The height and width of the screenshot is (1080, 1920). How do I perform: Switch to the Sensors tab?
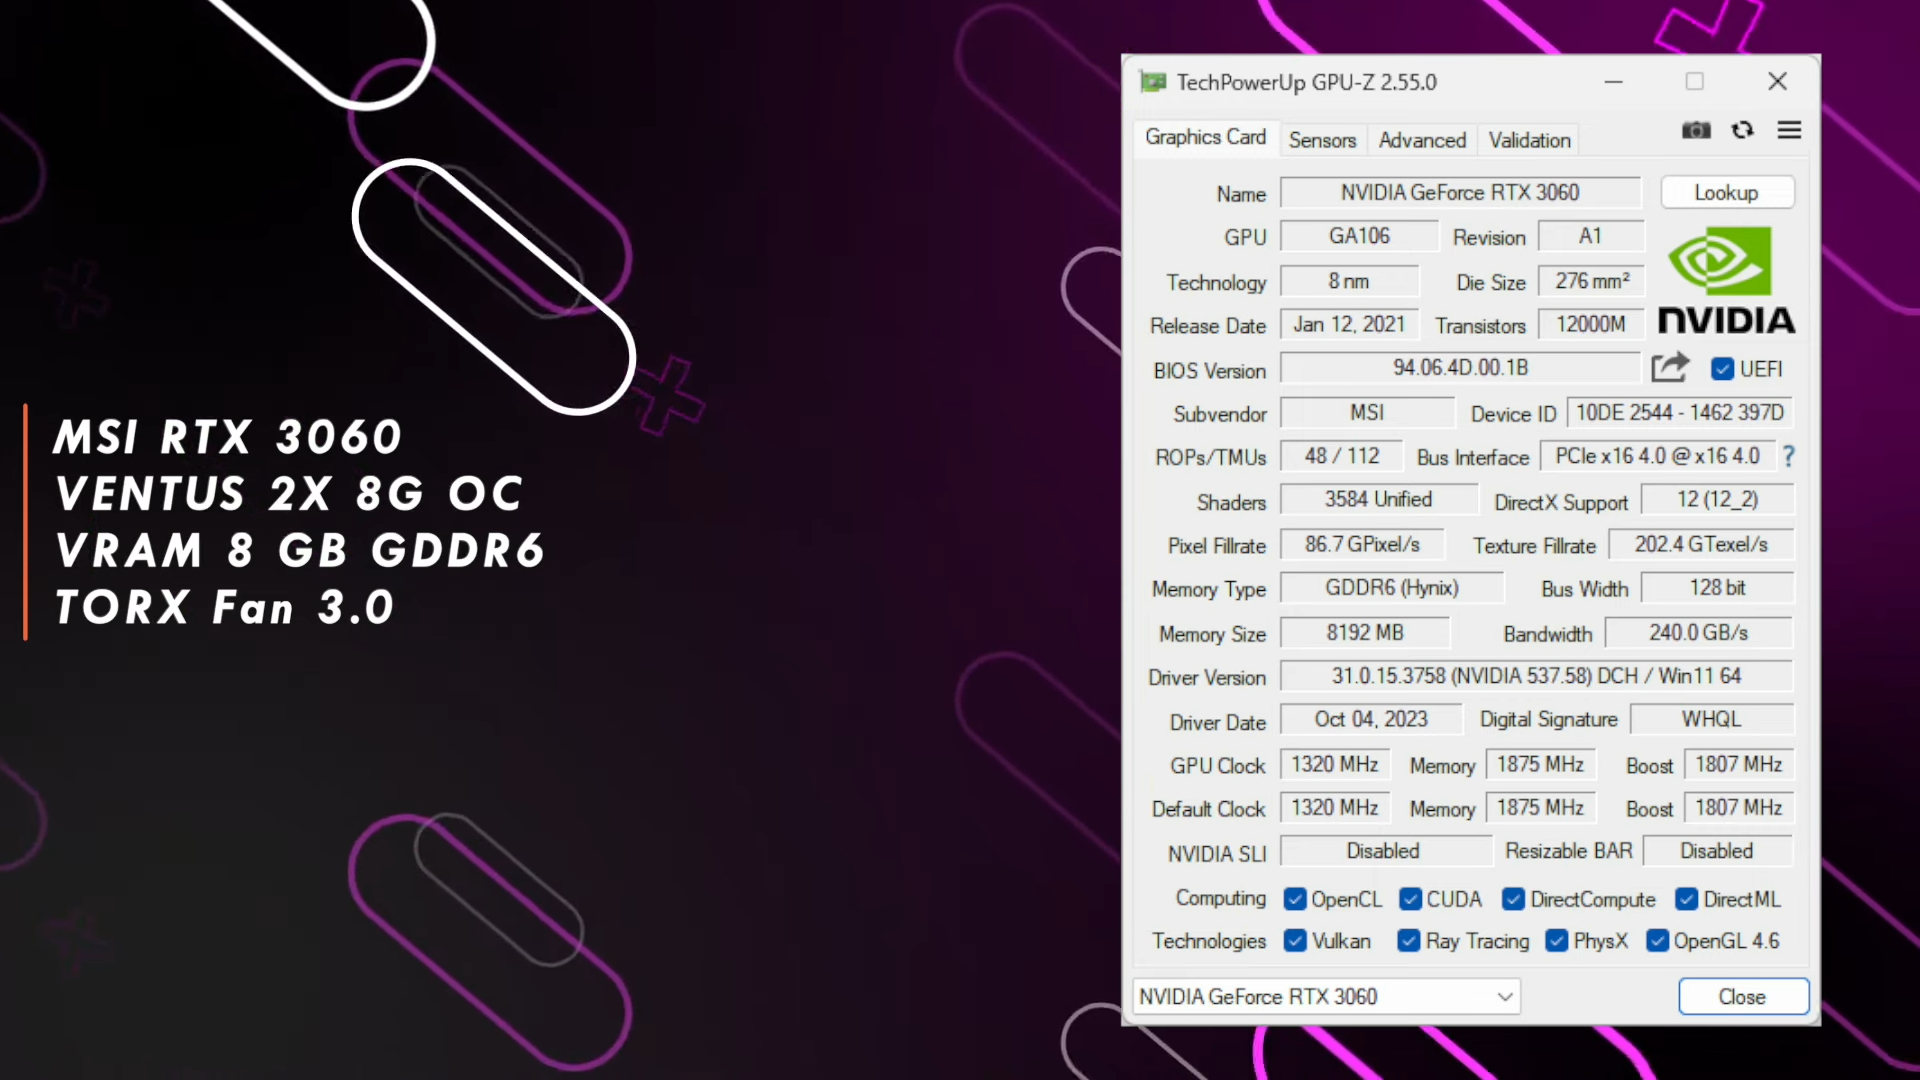pos(1322,140)
